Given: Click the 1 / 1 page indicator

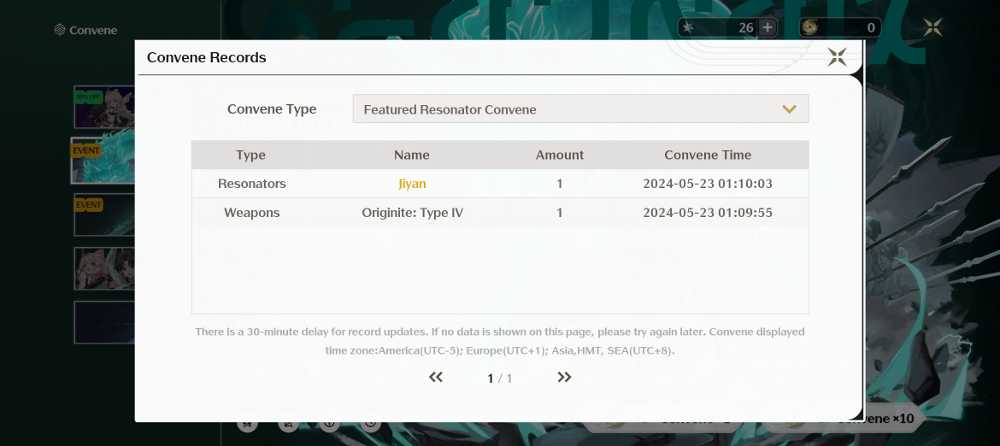Looking at the screenshot, I should tap(499, 378).
